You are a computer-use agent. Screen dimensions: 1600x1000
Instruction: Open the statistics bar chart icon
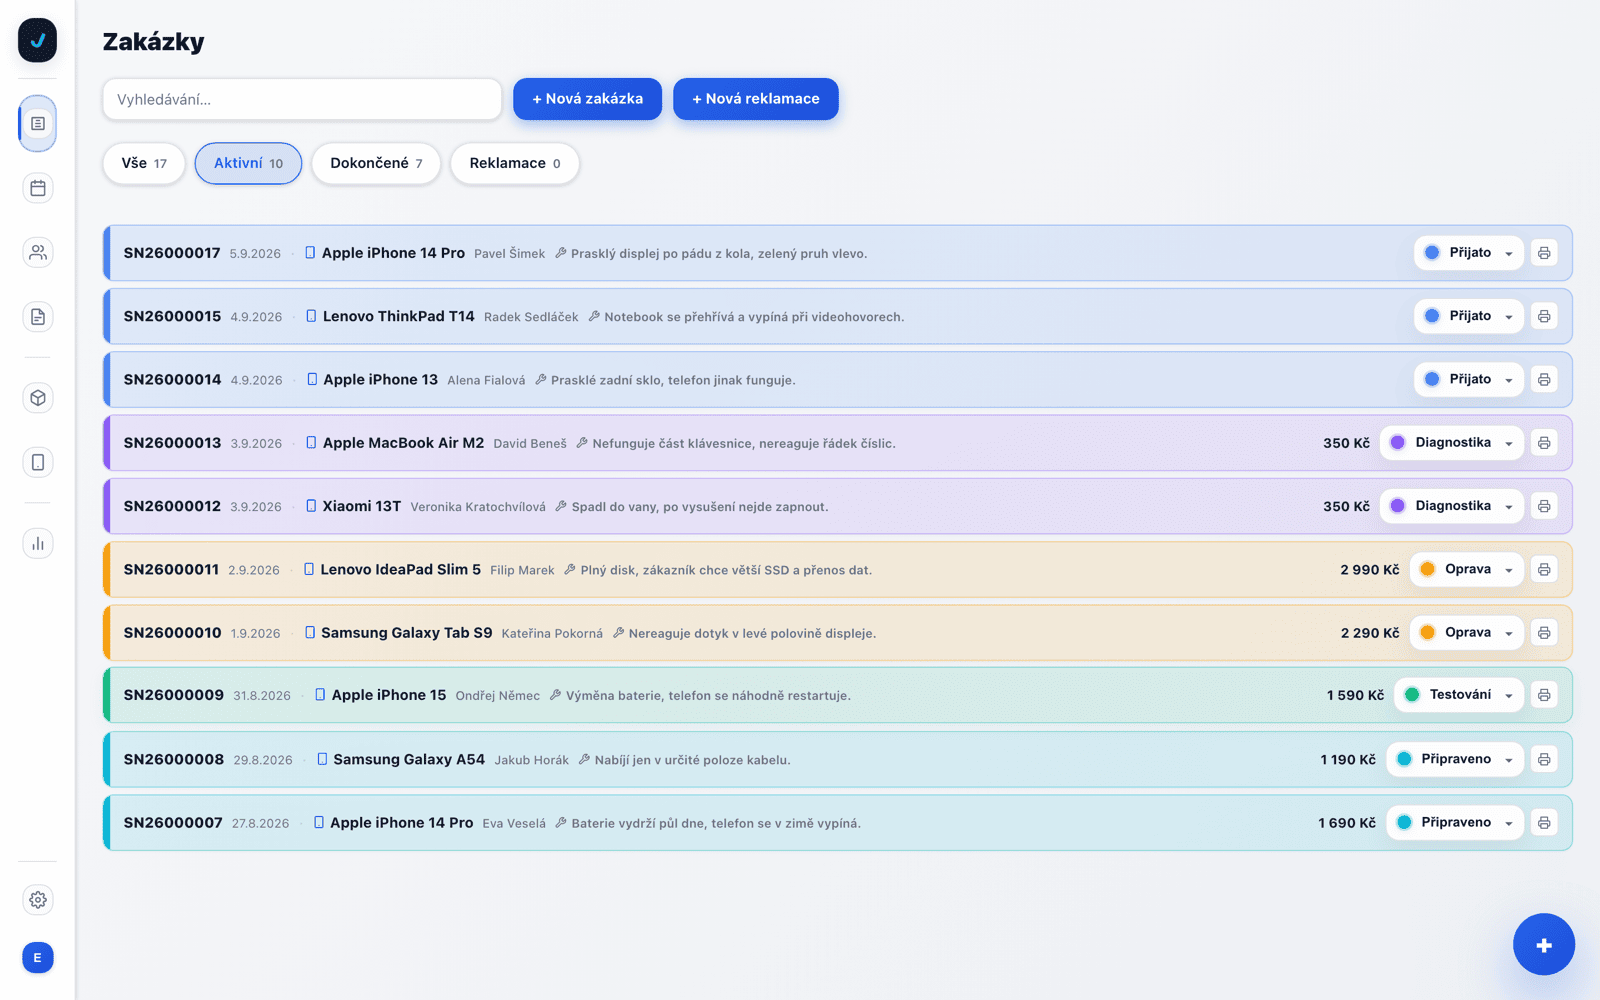38,543
